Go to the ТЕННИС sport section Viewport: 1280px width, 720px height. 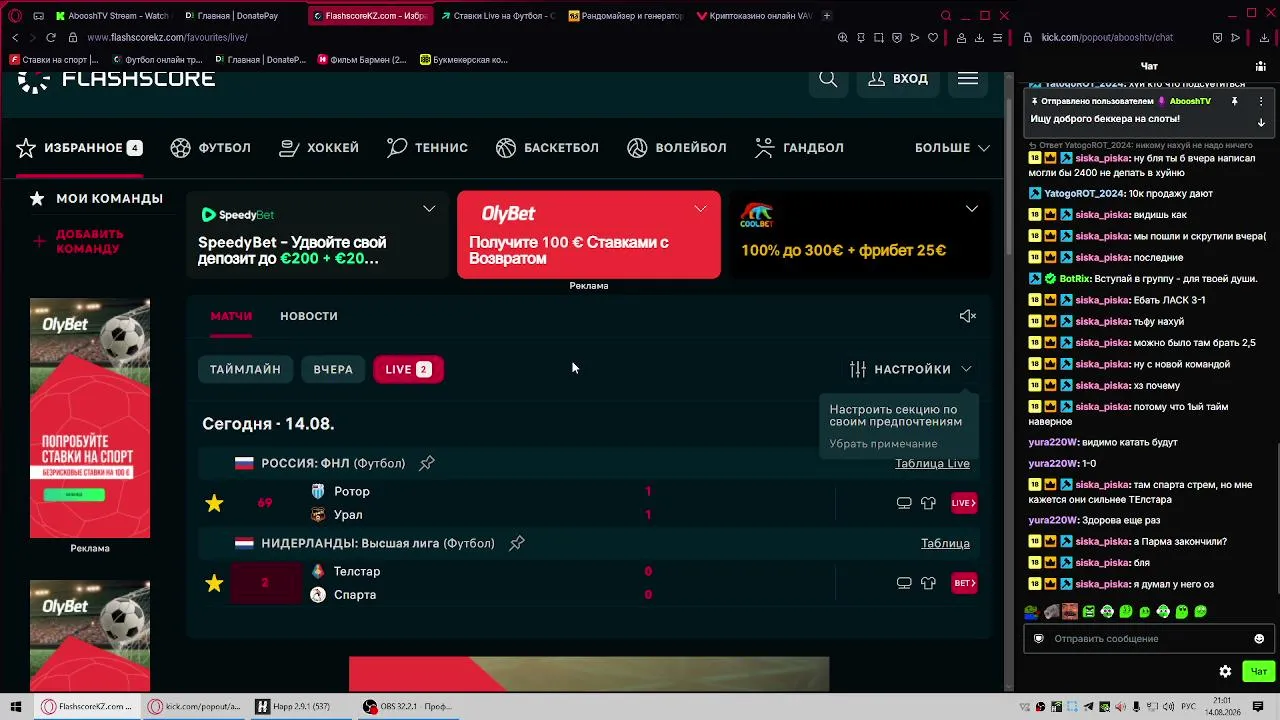pyautogui.click(x=427, y=148)
